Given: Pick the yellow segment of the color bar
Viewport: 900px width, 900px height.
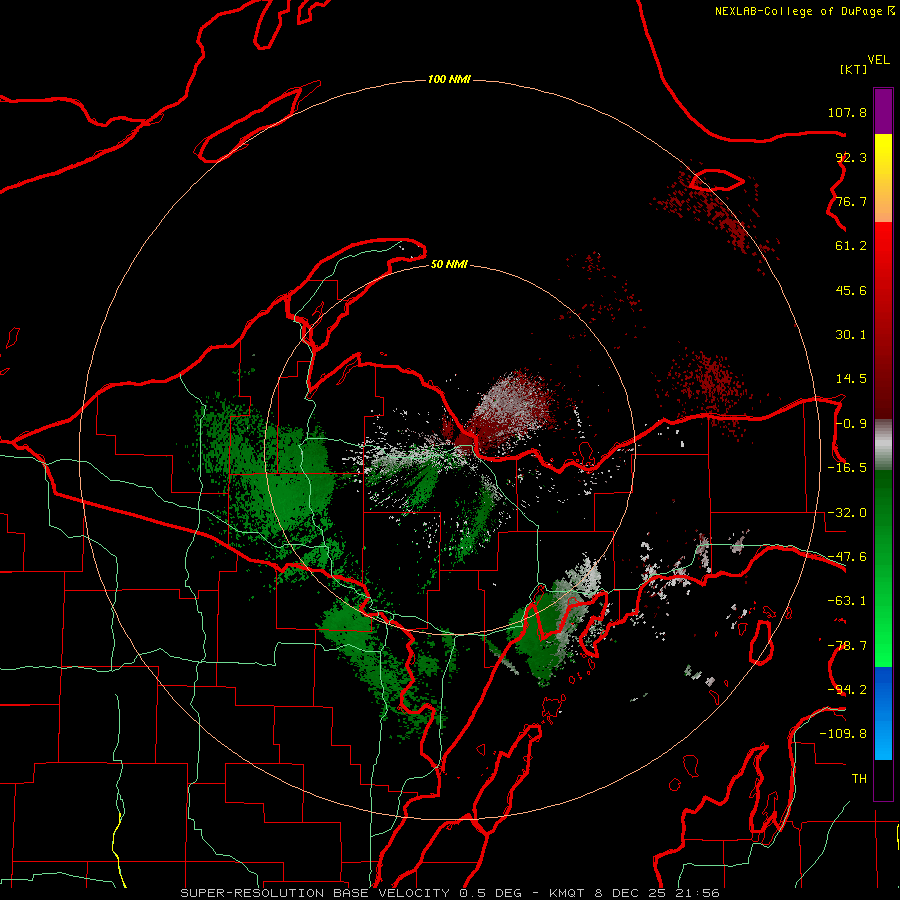Looking at the screenshot, I should [x=883, y=154].
